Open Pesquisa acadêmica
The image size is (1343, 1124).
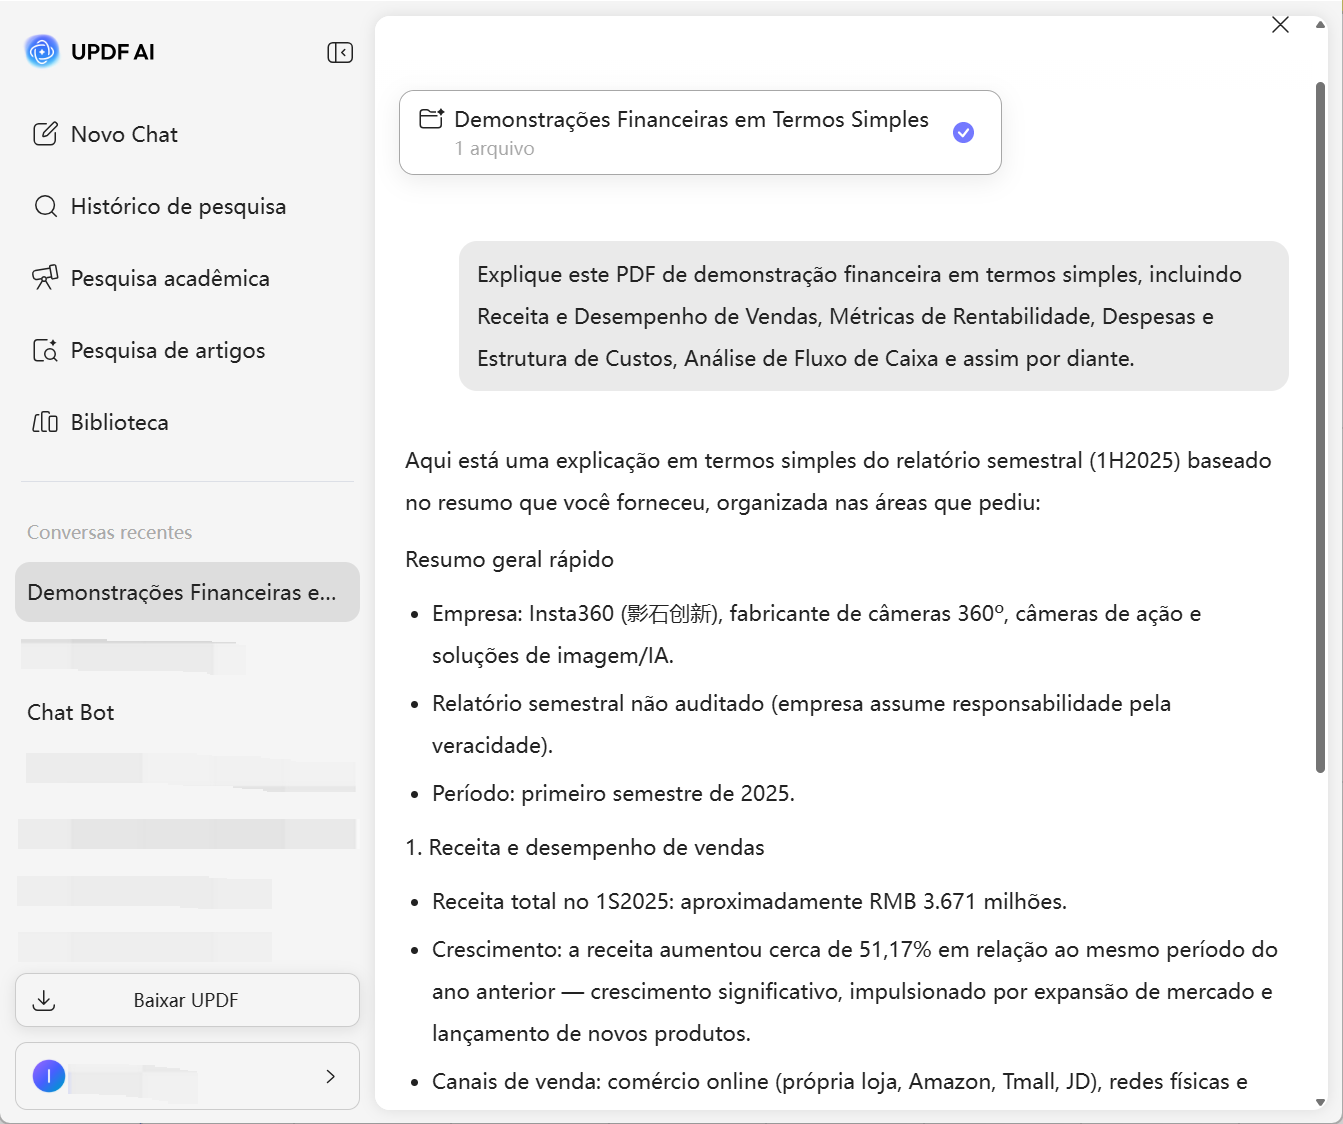pos(170,278)
